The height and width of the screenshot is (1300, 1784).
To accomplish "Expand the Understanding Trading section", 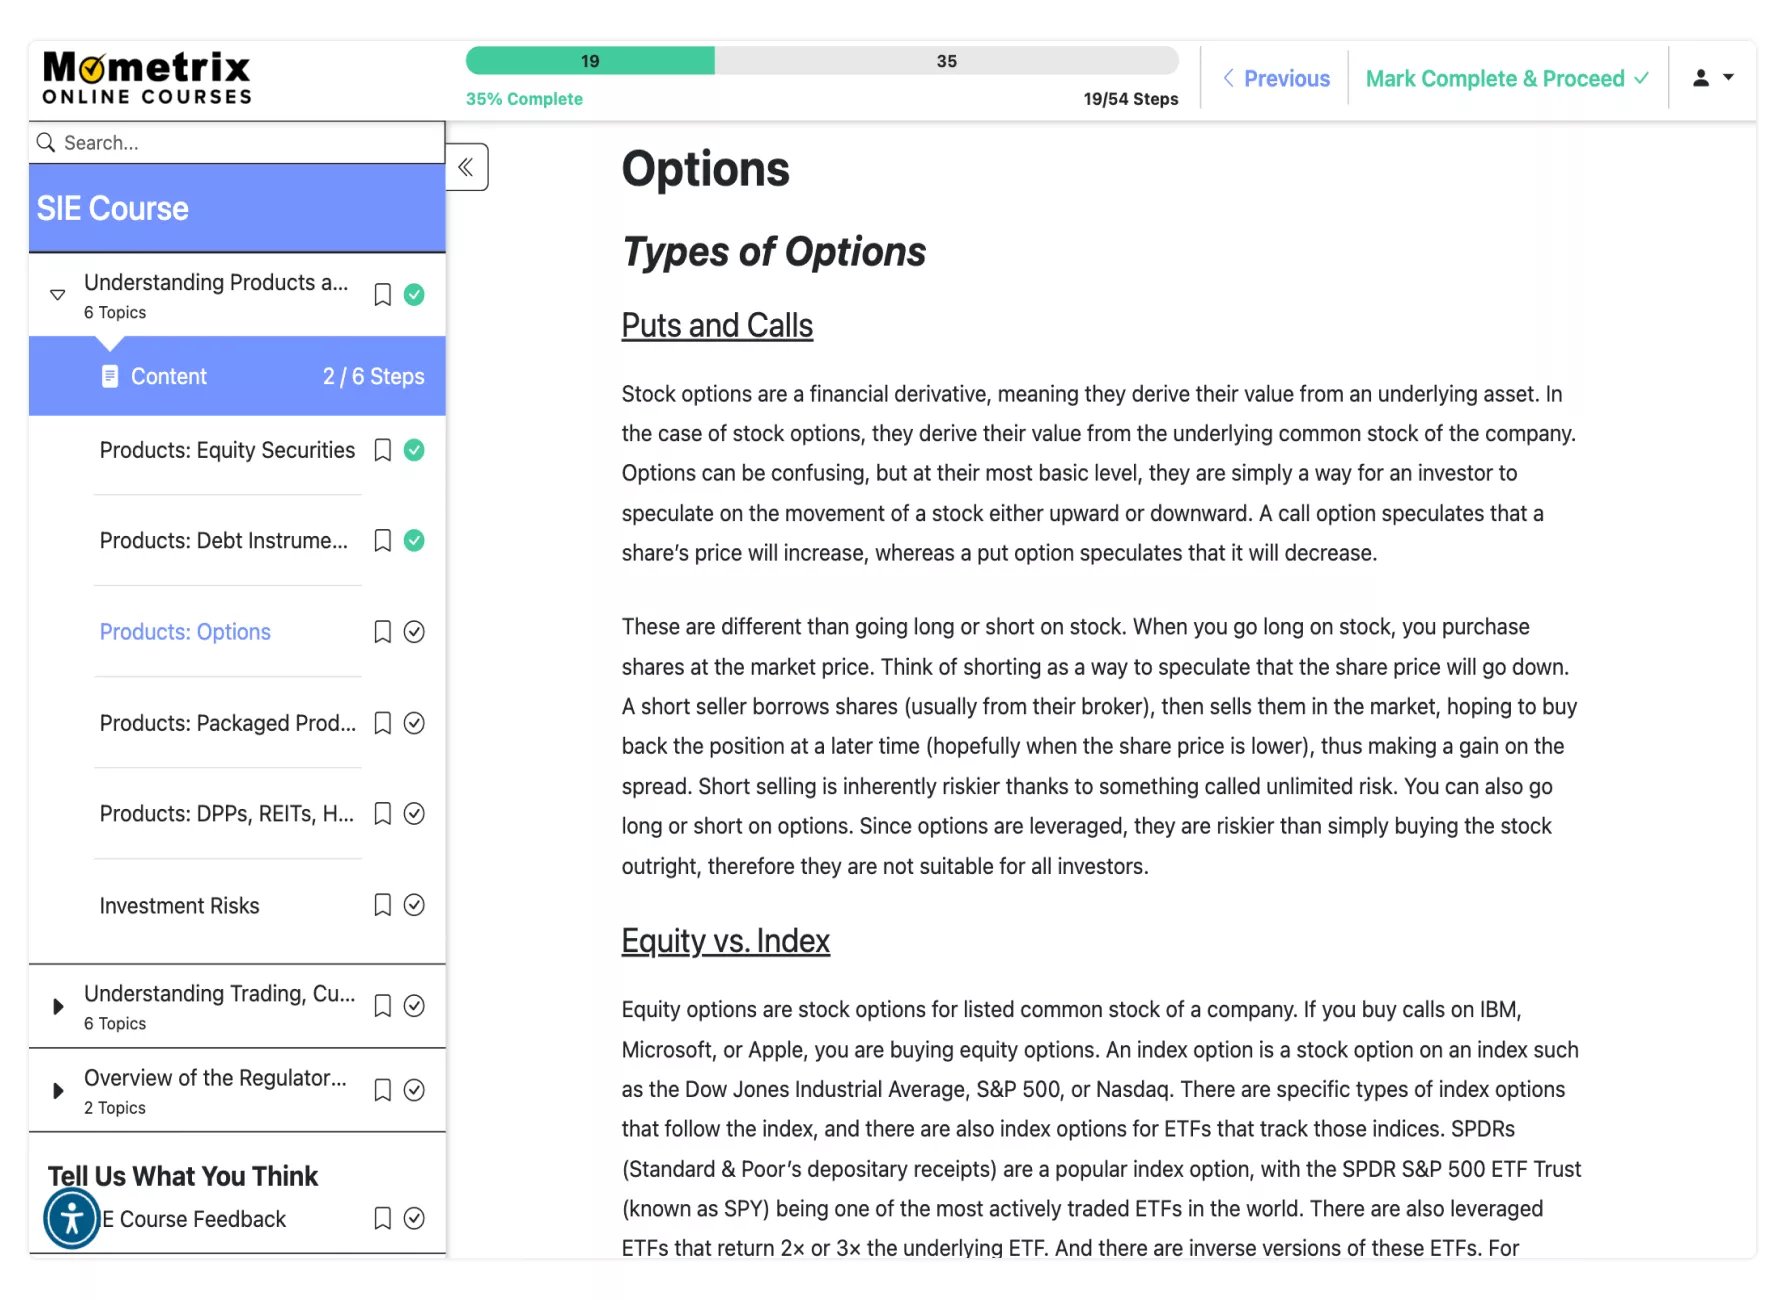I will pyautogui.click(x=58, y=1006).
